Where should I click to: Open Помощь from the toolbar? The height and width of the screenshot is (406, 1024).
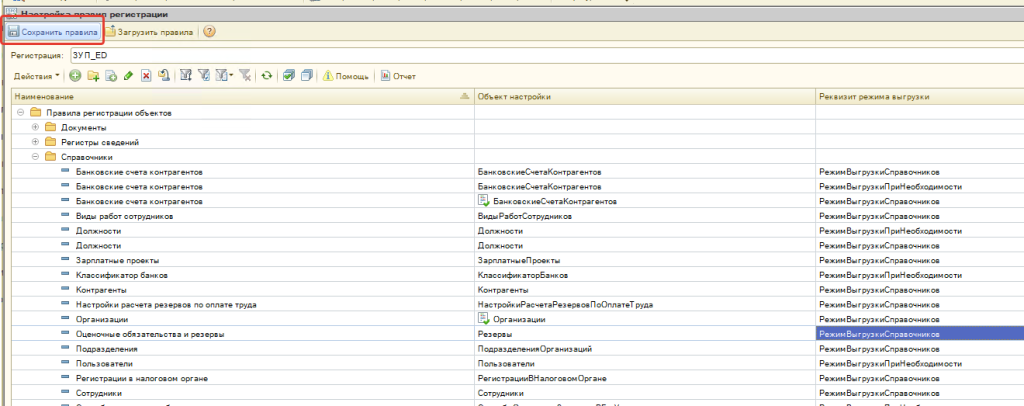click(x=345, y=76)
